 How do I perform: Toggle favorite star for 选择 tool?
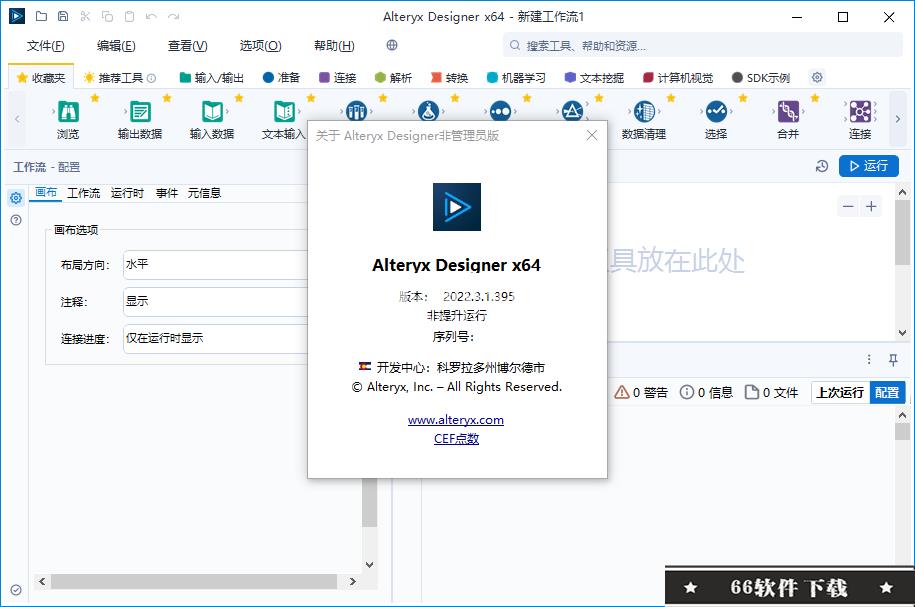(743, 98)
